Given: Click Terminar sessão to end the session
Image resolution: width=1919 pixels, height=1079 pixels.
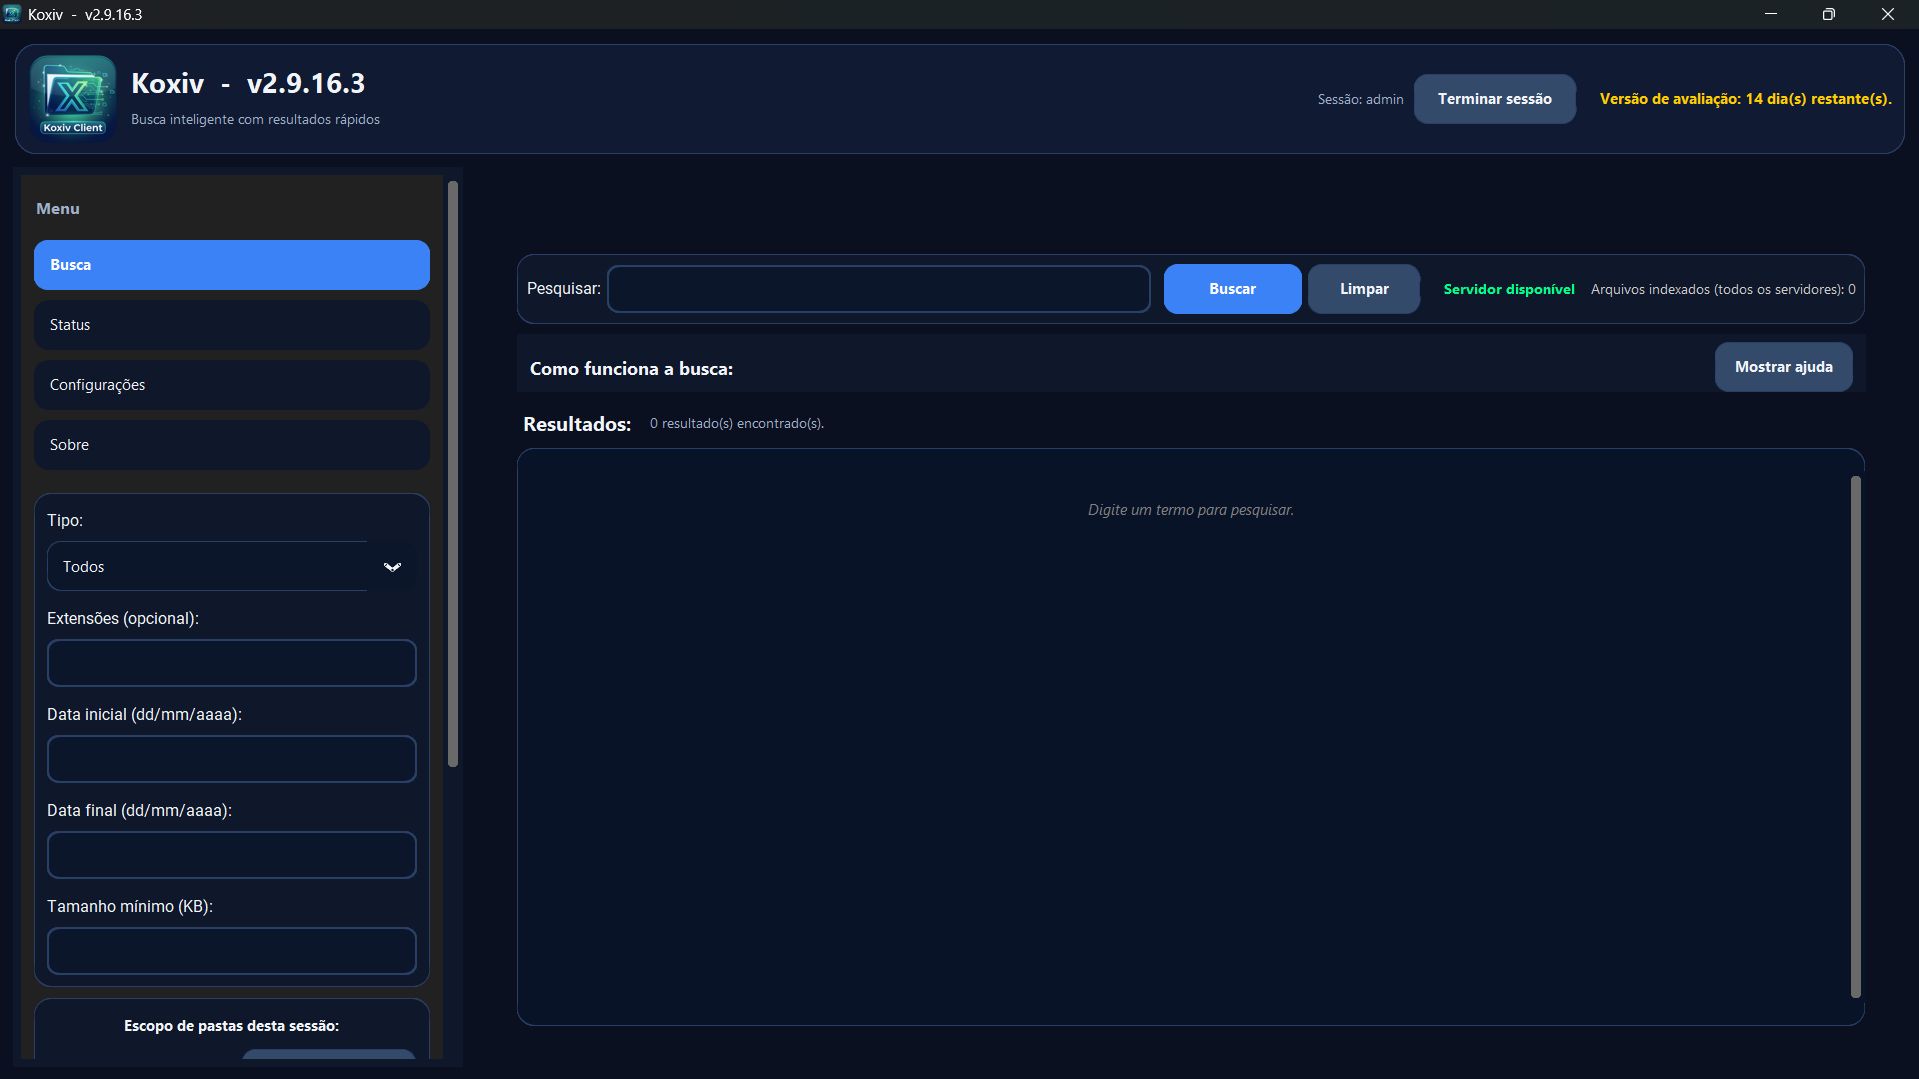Looking at the screenshot, I should 1494,98.
